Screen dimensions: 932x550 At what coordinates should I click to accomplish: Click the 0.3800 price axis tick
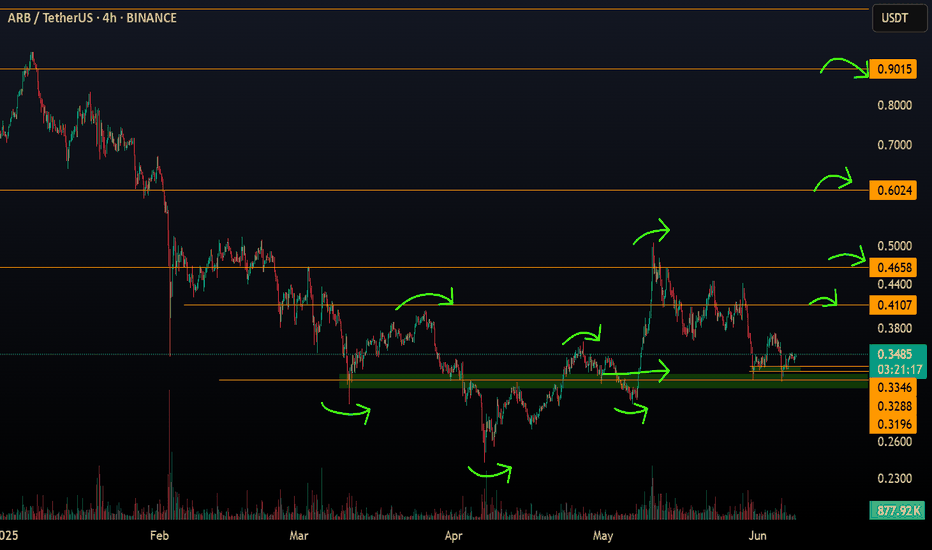(895, 328)
